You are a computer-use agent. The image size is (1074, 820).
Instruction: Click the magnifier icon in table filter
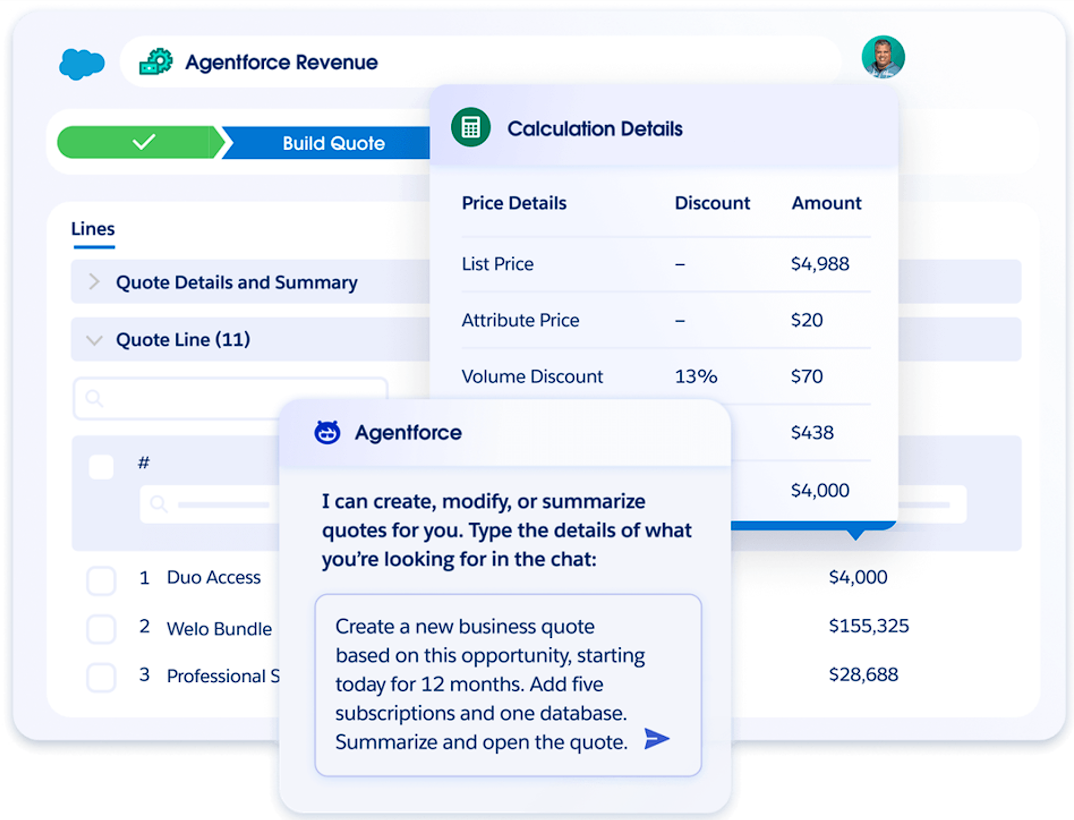(159, 504)
